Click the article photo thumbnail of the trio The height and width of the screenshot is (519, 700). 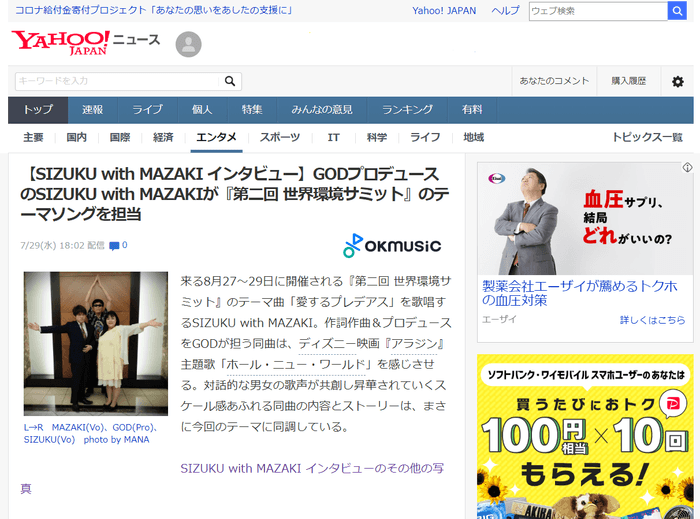coord(96,343)
